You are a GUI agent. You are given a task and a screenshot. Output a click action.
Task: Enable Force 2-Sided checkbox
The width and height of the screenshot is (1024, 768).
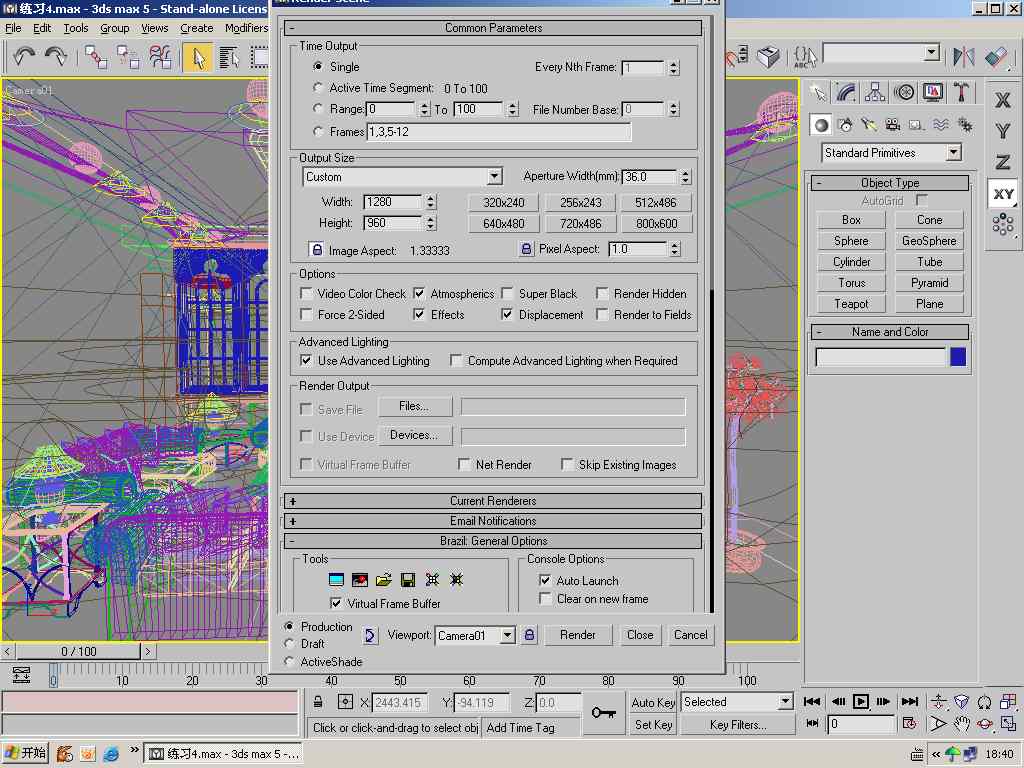[306, 314]
